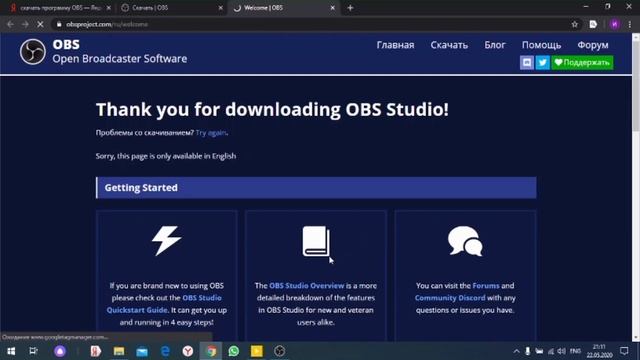Close the 'Скачать | OBS' tab
The image size is (640, 360).
220,8
